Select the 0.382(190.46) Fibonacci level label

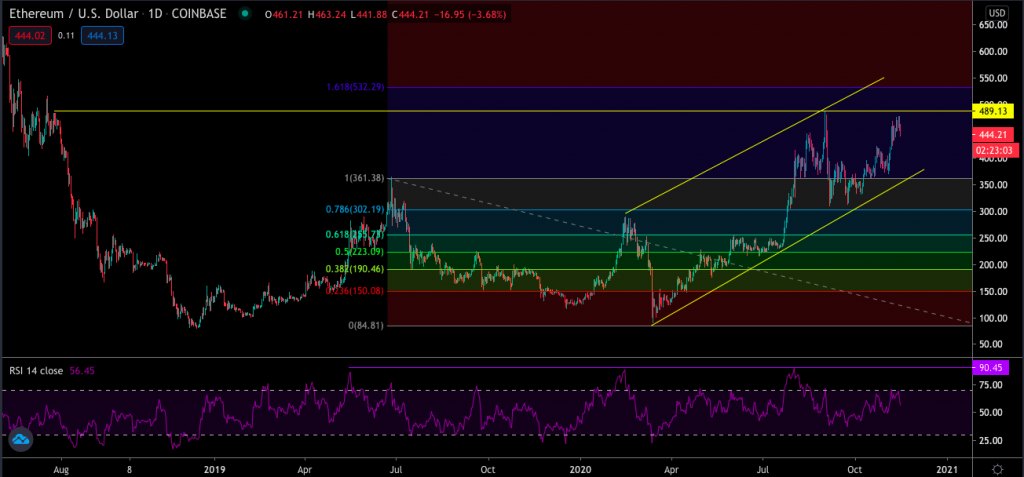tap(356, 269)
